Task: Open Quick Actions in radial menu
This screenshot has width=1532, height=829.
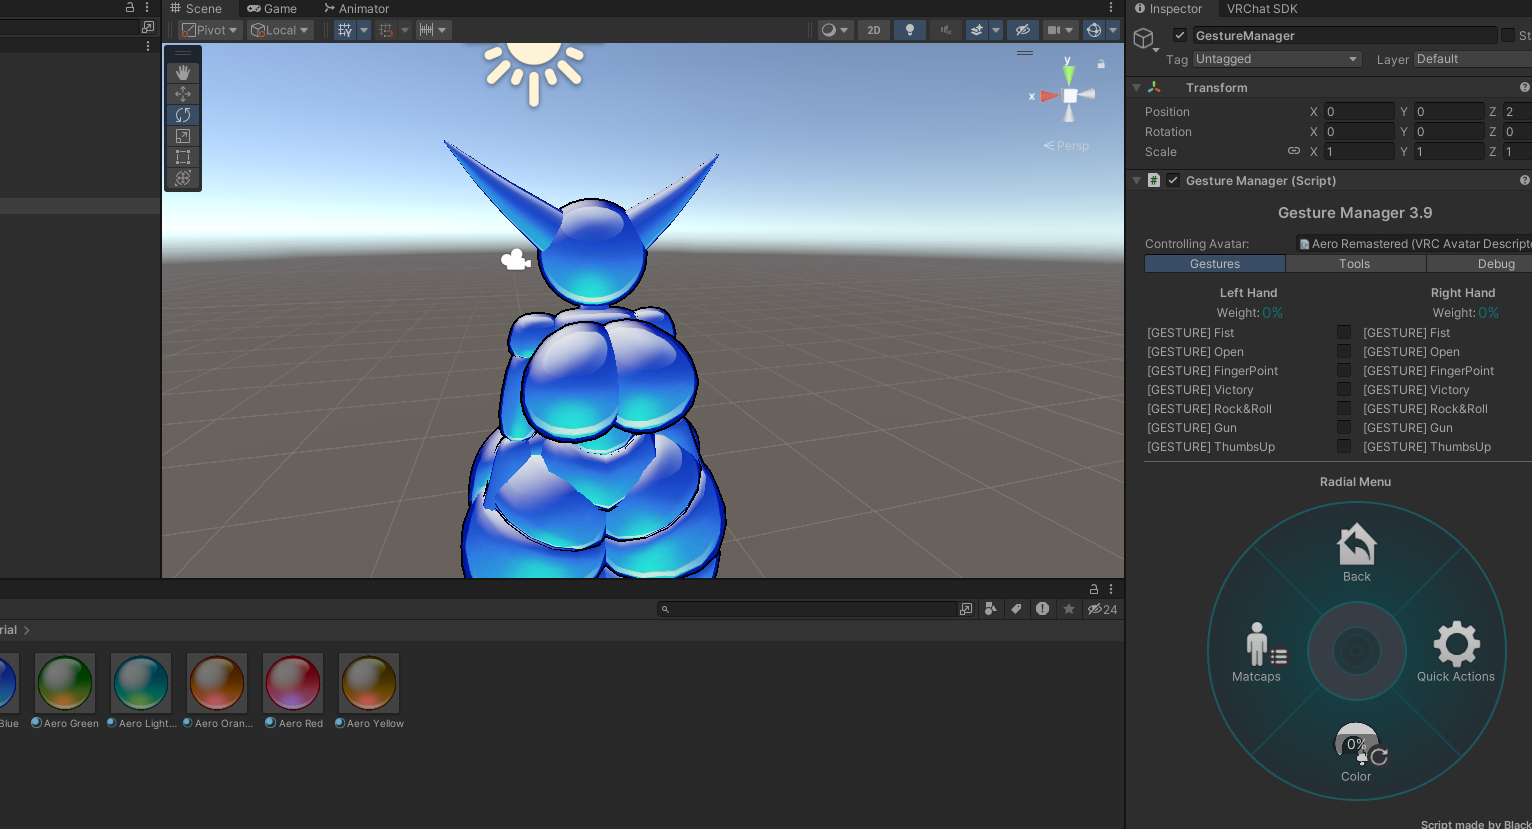Action: (1456, 652)
